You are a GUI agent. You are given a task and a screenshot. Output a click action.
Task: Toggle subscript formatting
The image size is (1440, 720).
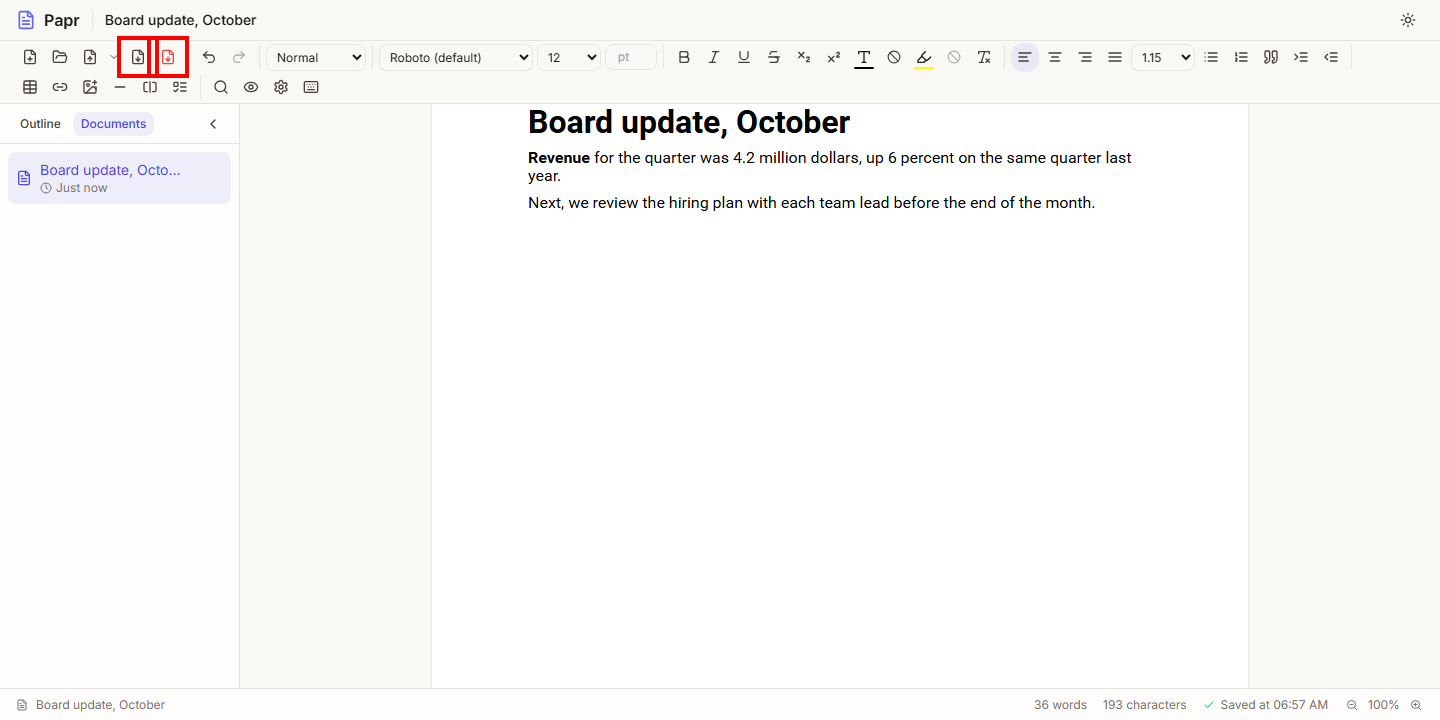click(804, 57)
